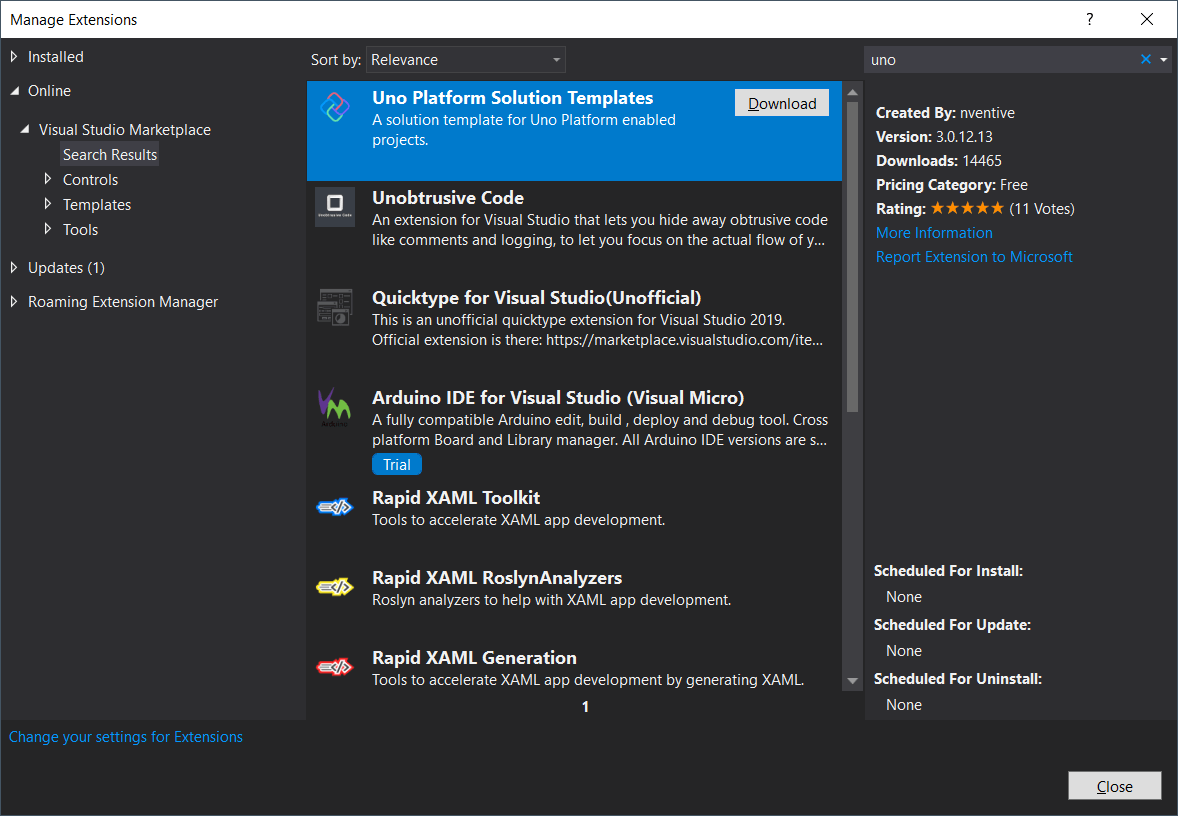Screen dimensions: 1178x816
Task: Download Uno Platform Solution Templates
Action: pyautogui.click(x=781, y=103)
